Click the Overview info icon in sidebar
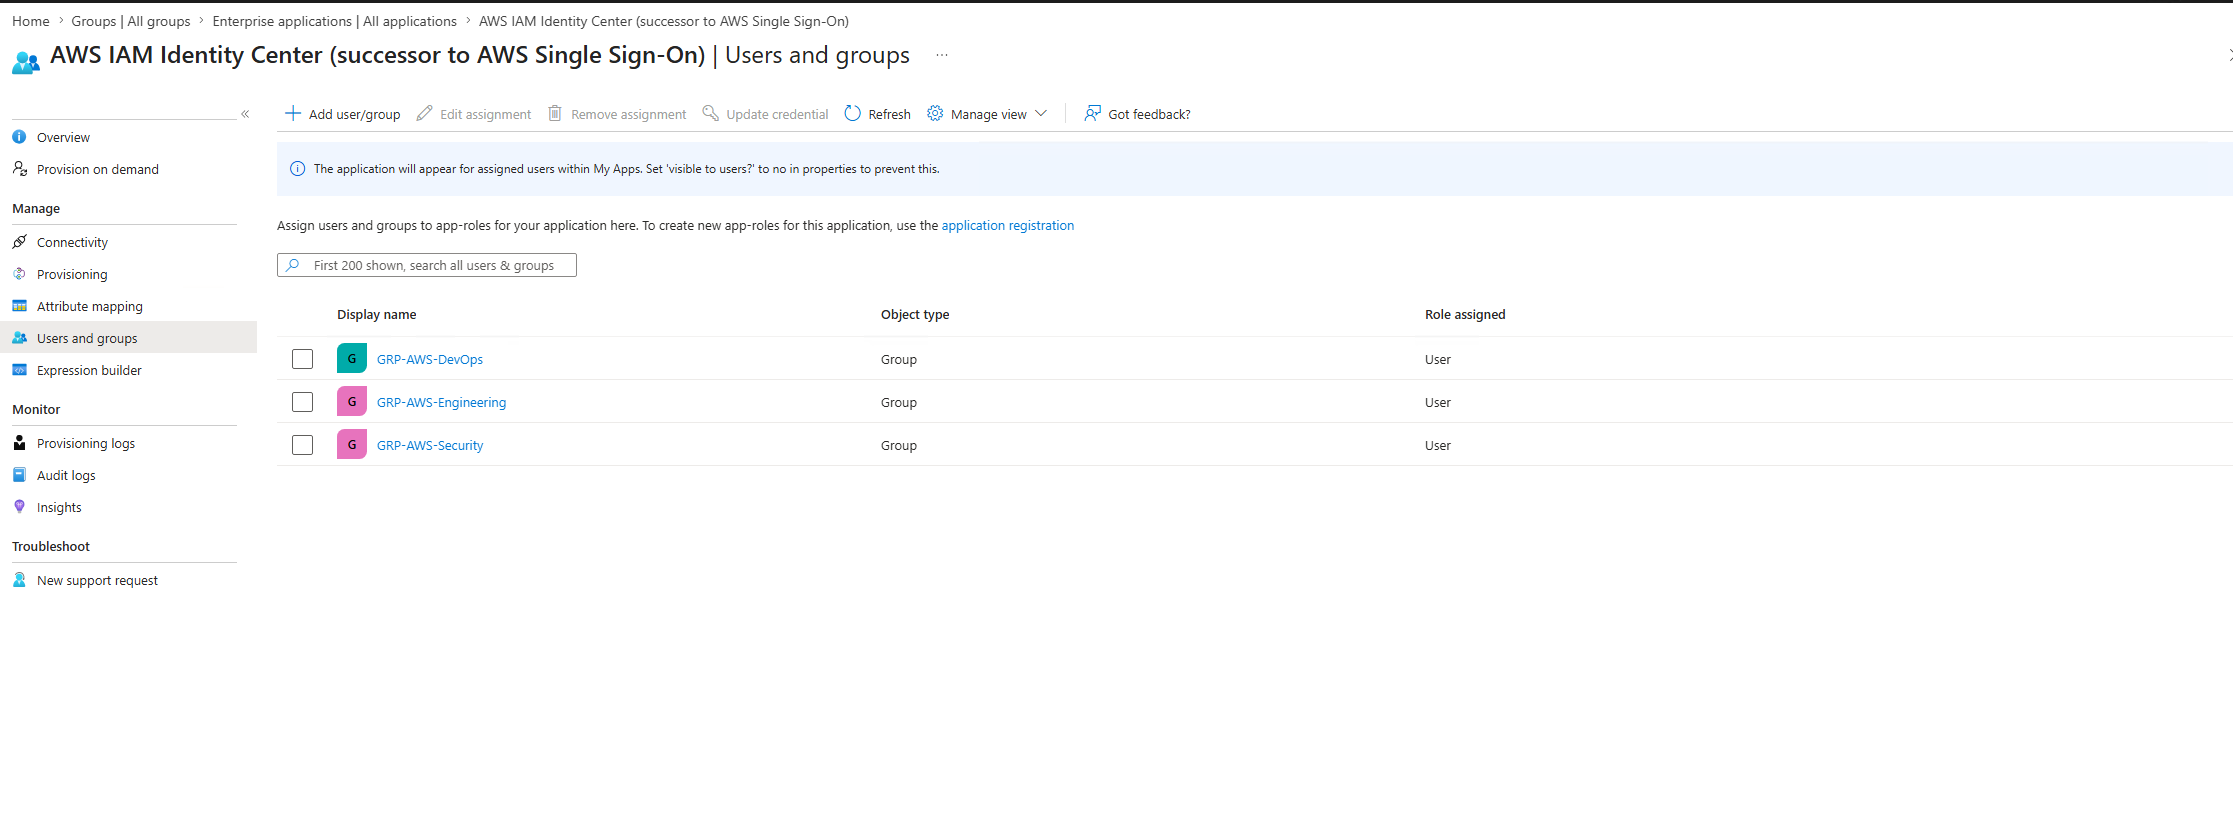2233x823 pixels. 19,137
